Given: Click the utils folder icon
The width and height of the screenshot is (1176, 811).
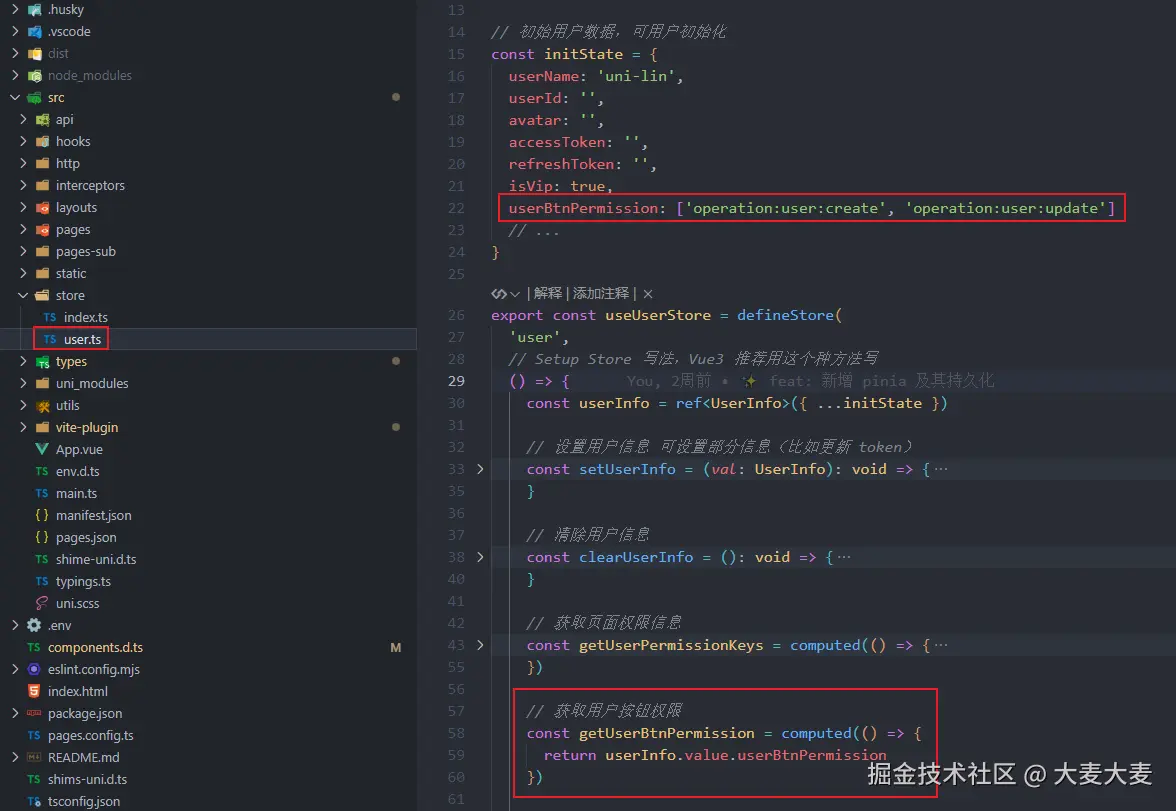Looking at the screenshot, I should coord(43,405).
